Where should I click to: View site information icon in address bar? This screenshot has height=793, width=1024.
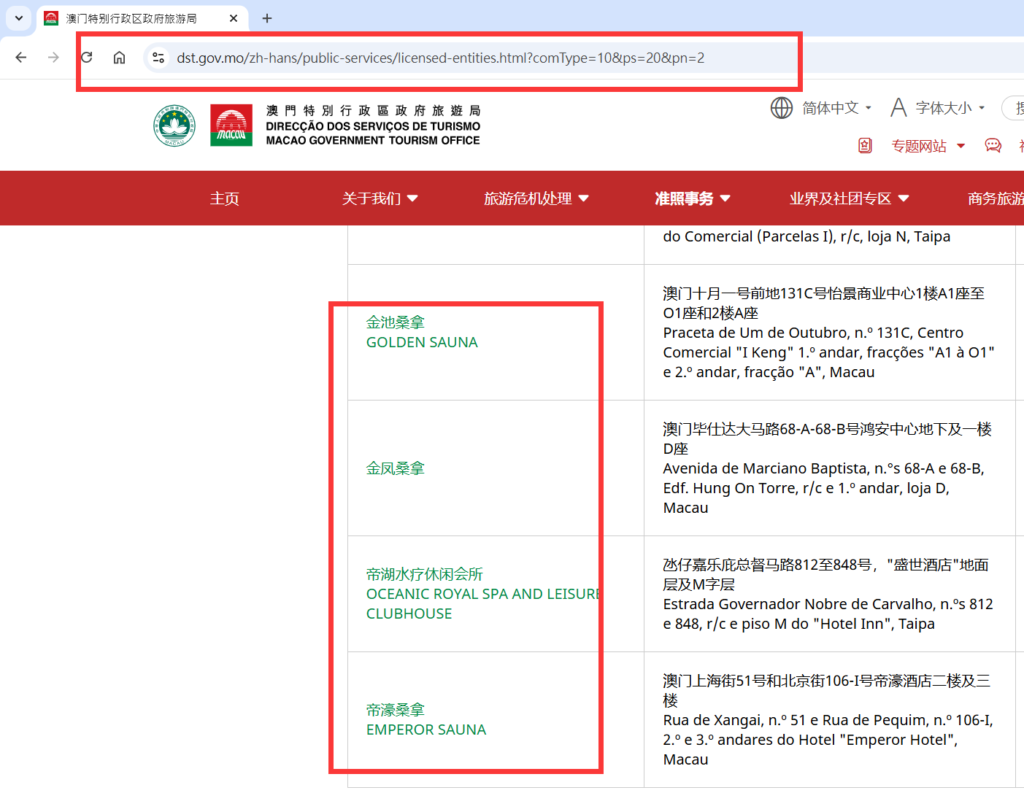tap(158, 57)
